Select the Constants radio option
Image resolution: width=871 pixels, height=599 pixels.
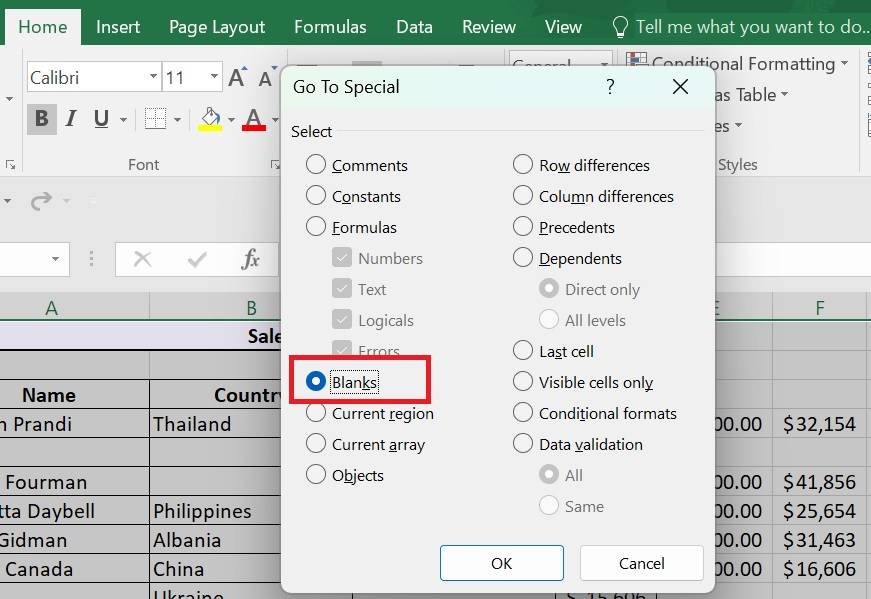(x=316, y=196)
